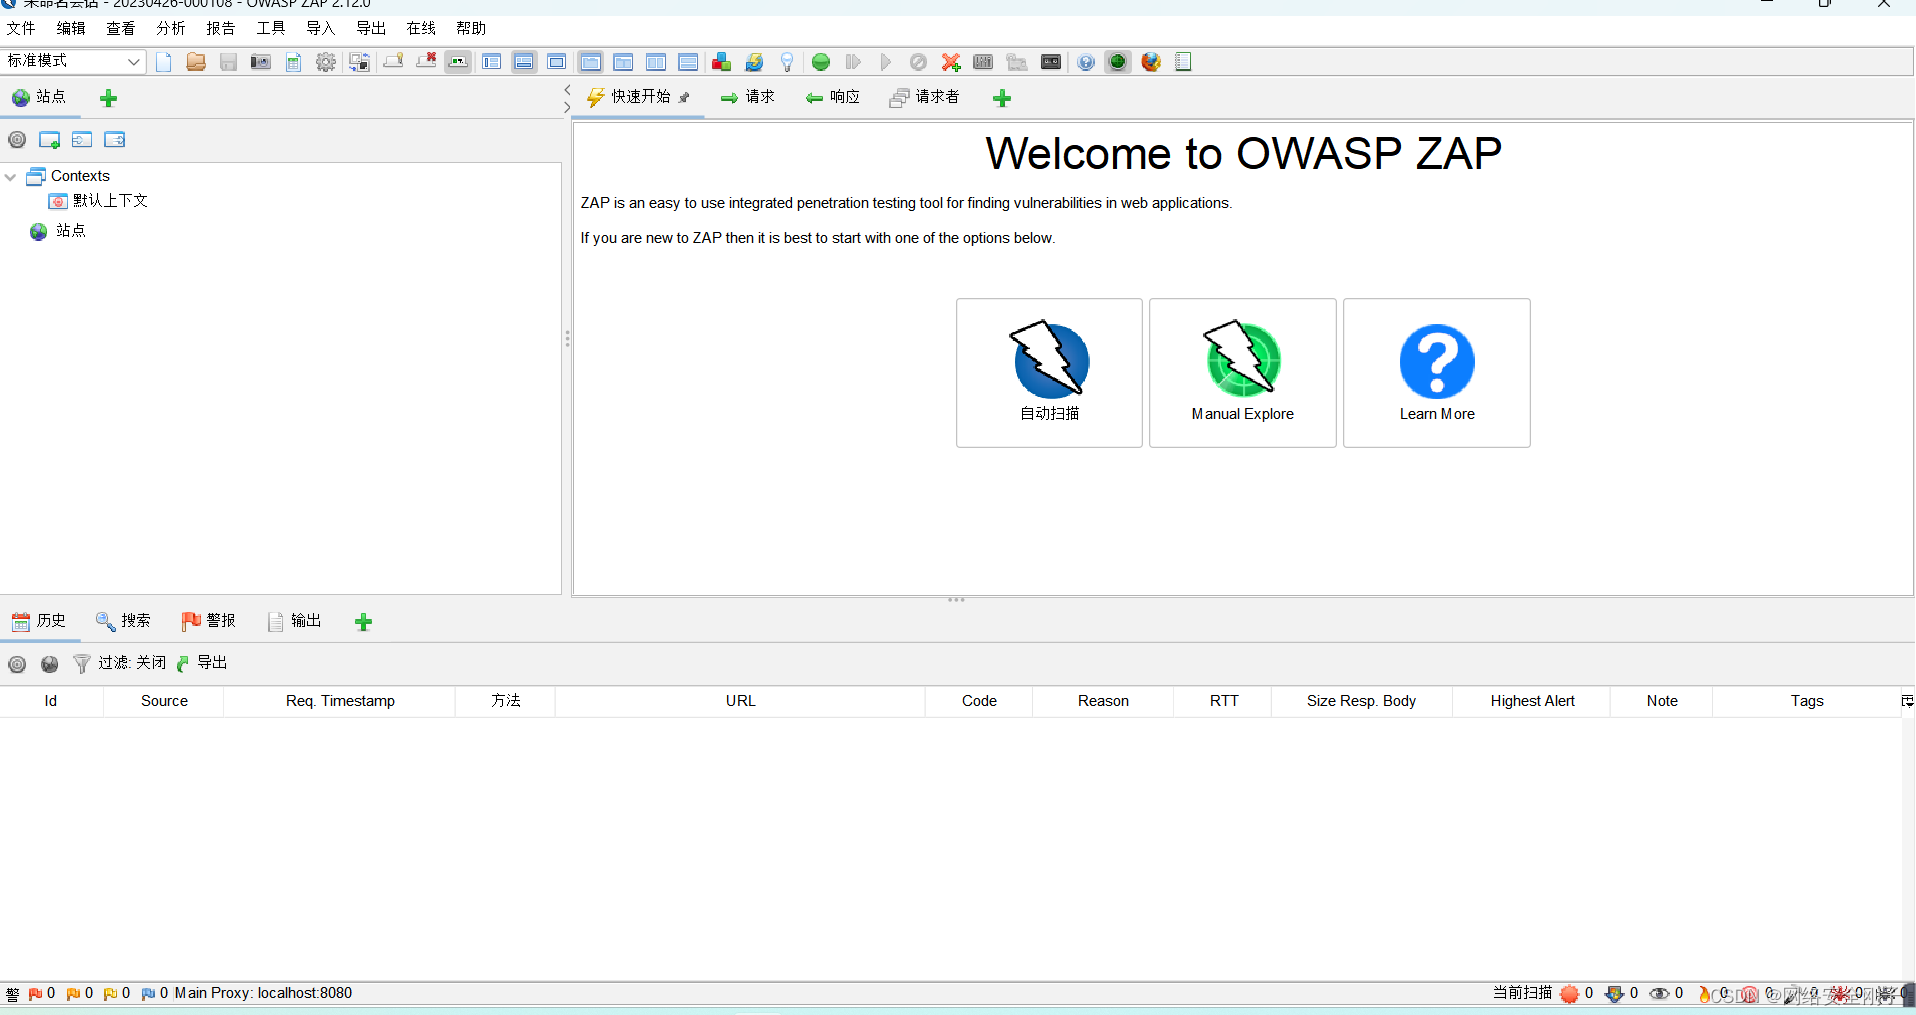Screen dimensions: 1916x1015
Task: Click the New Session toolbar icon
Action: coord(164,62)
